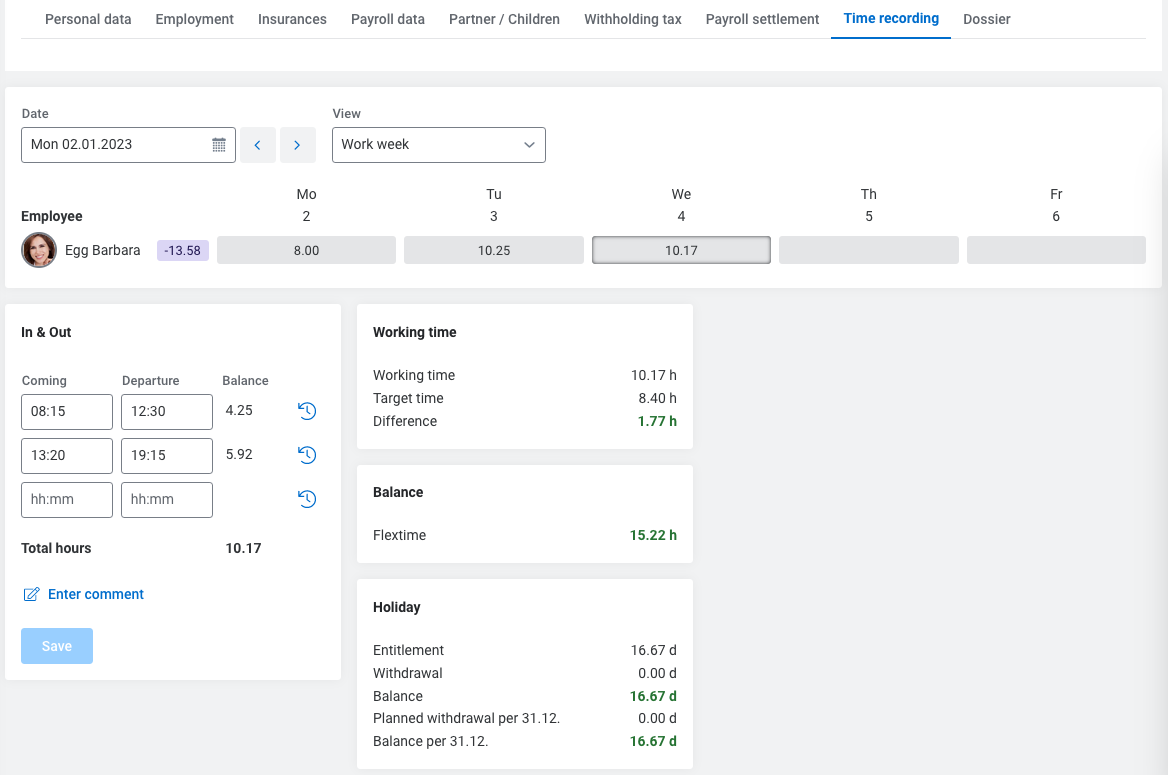Open the calendar date picker icon

pyautogui.click(x=219, y=145)
